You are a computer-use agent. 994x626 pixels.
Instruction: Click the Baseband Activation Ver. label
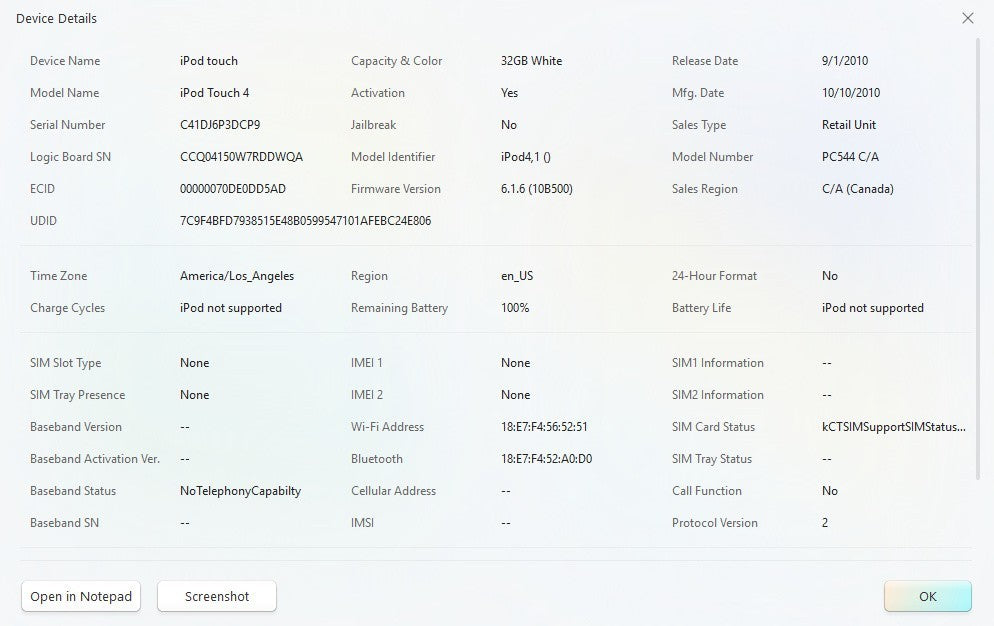pos(95,459)
